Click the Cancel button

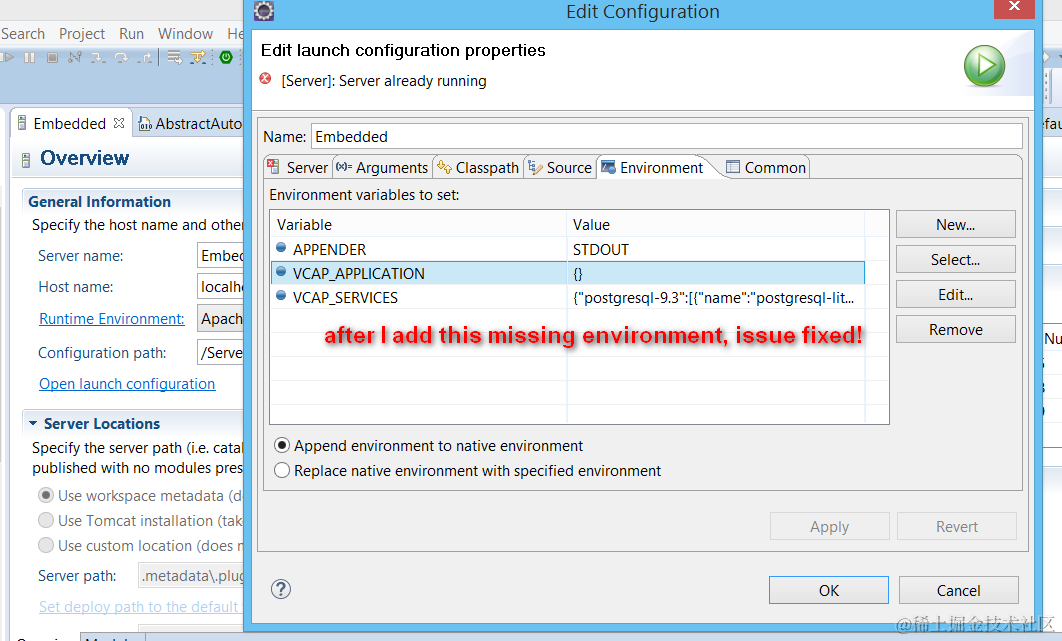[958, 590]
